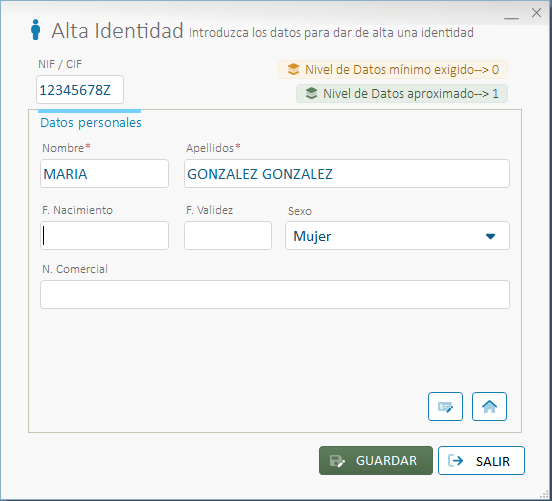Click the person icon beside Alta Identidad

35,30
